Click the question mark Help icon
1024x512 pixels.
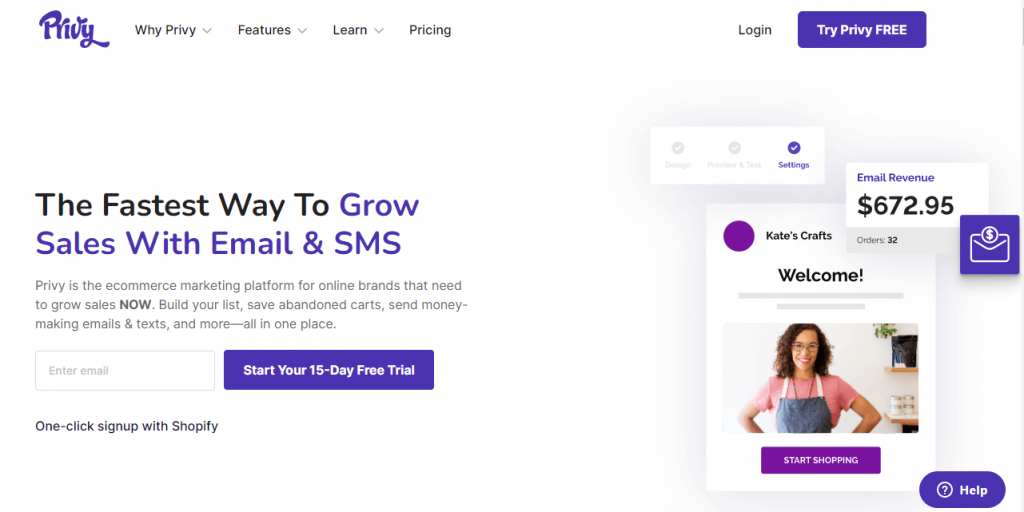coord(945,490)
